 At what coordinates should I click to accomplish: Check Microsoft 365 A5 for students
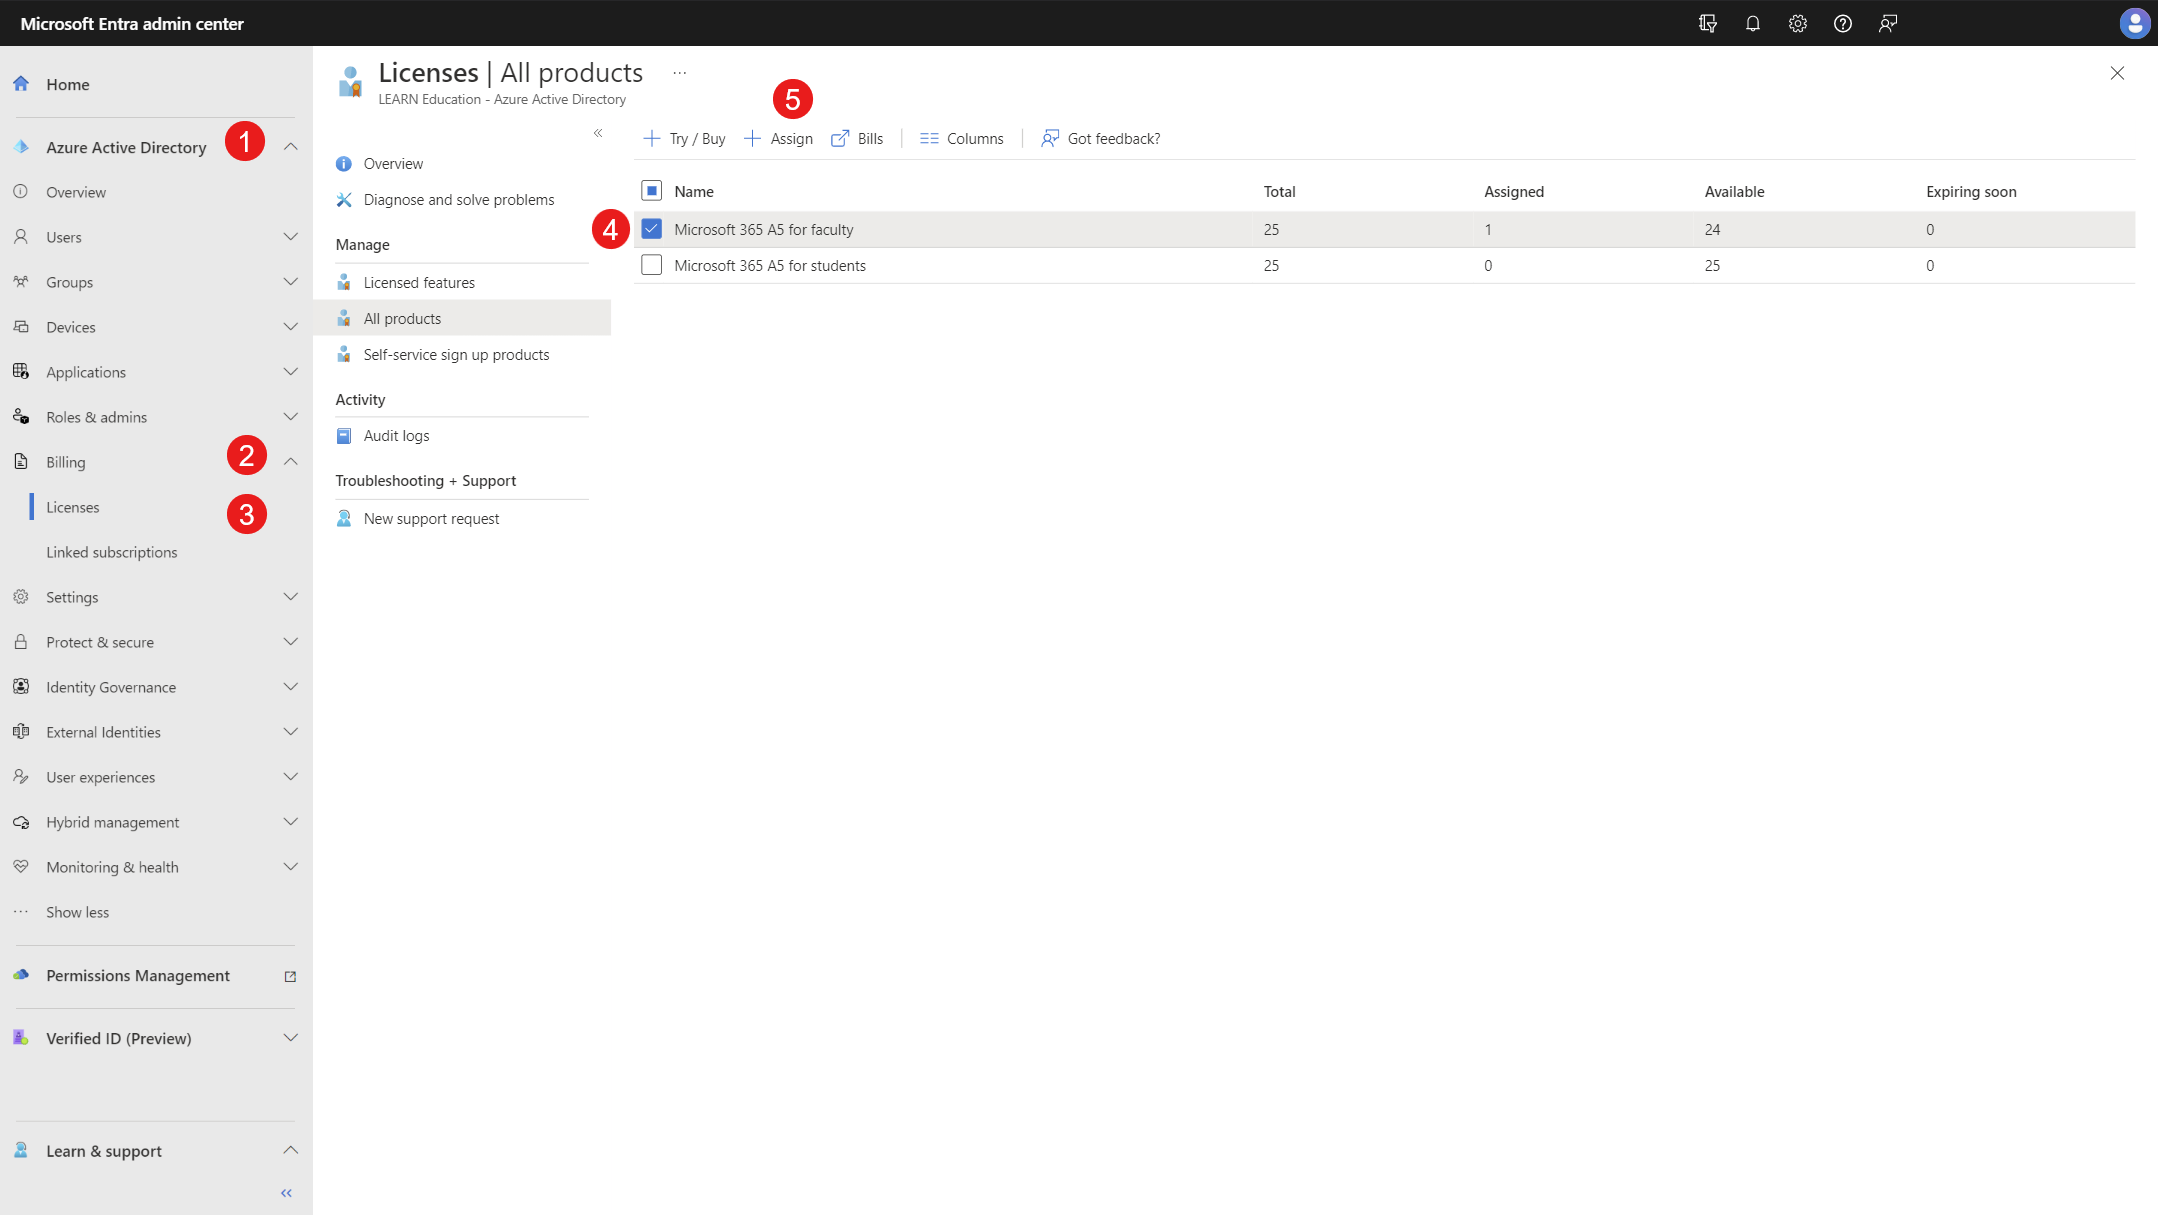tap(651, 265)
